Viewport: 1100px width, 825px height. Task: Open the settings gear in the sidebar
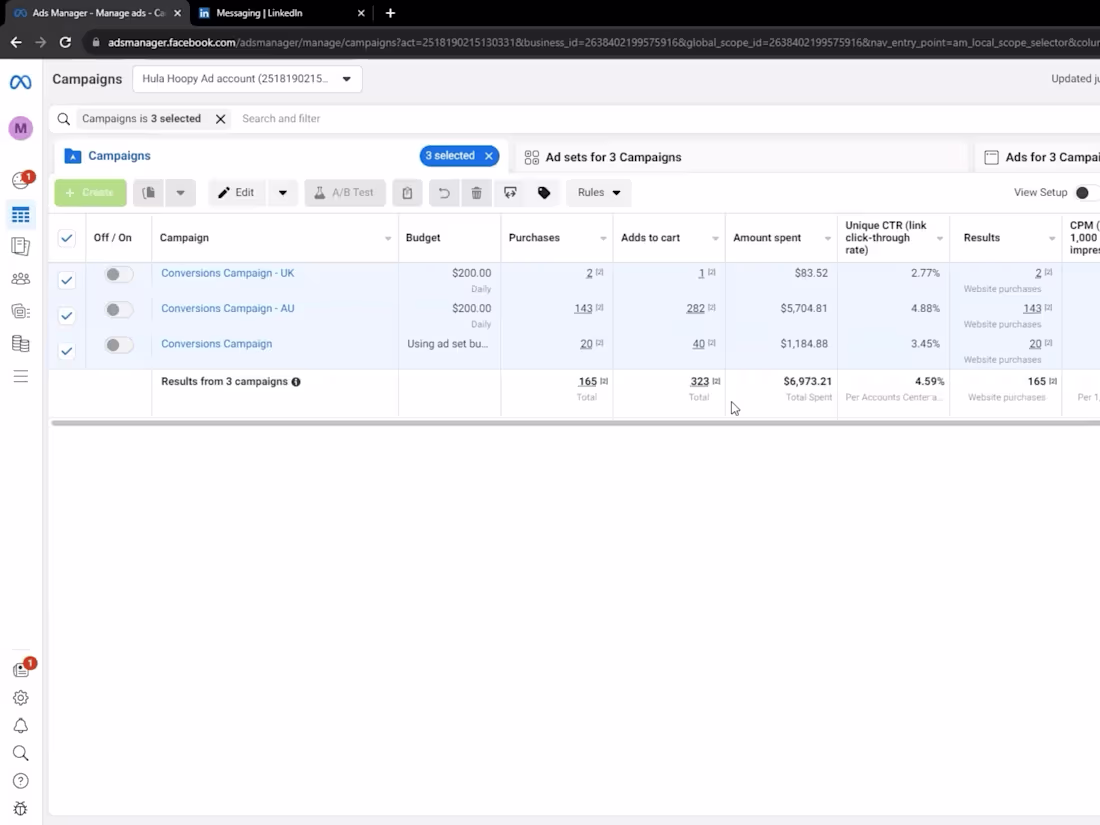[20, 698]
